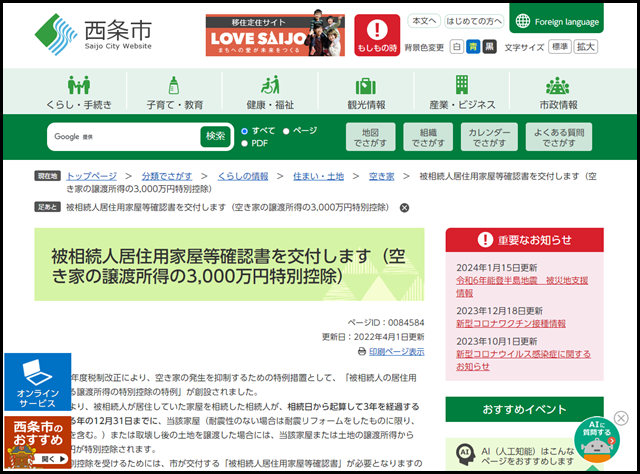Open the 子育て・教育 menu
Viewport: 640px width, 474px height.
(x=174, y=92)
